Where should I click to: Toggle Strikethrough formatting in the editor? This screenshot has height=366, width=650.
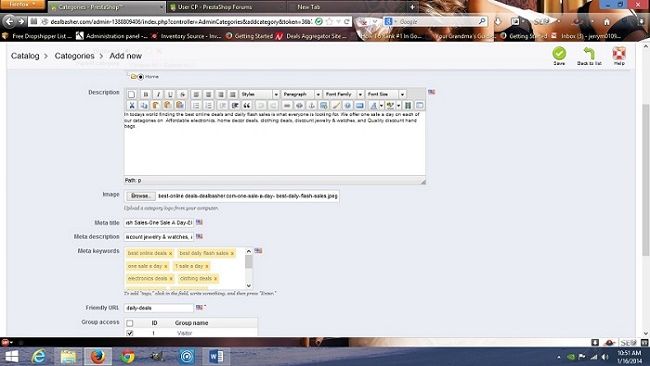click(182, 95)
